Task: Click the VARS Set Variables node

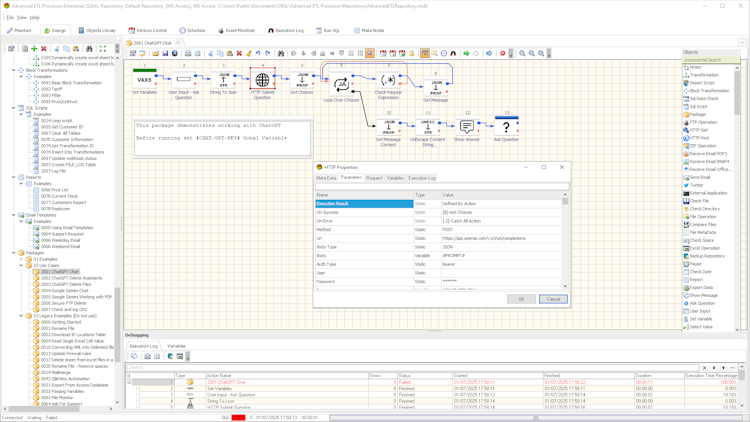Action: (144, 79)
